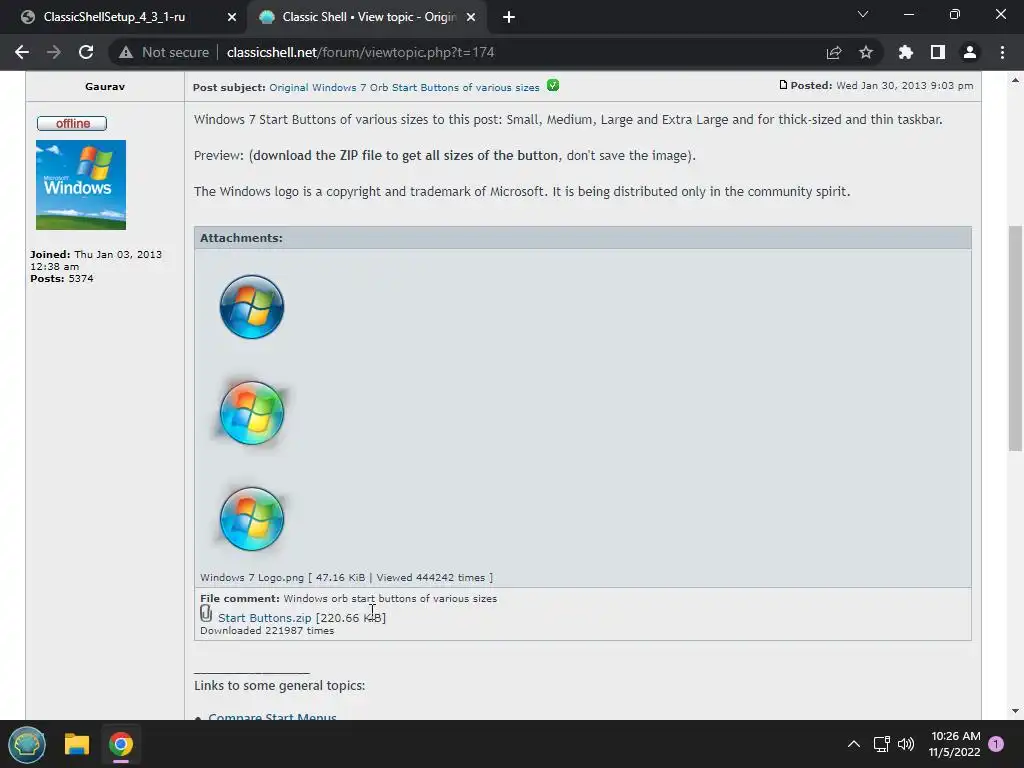Open the Compare Start Menus link
This screenshot has width=1024, height=768.
(272, 717)
